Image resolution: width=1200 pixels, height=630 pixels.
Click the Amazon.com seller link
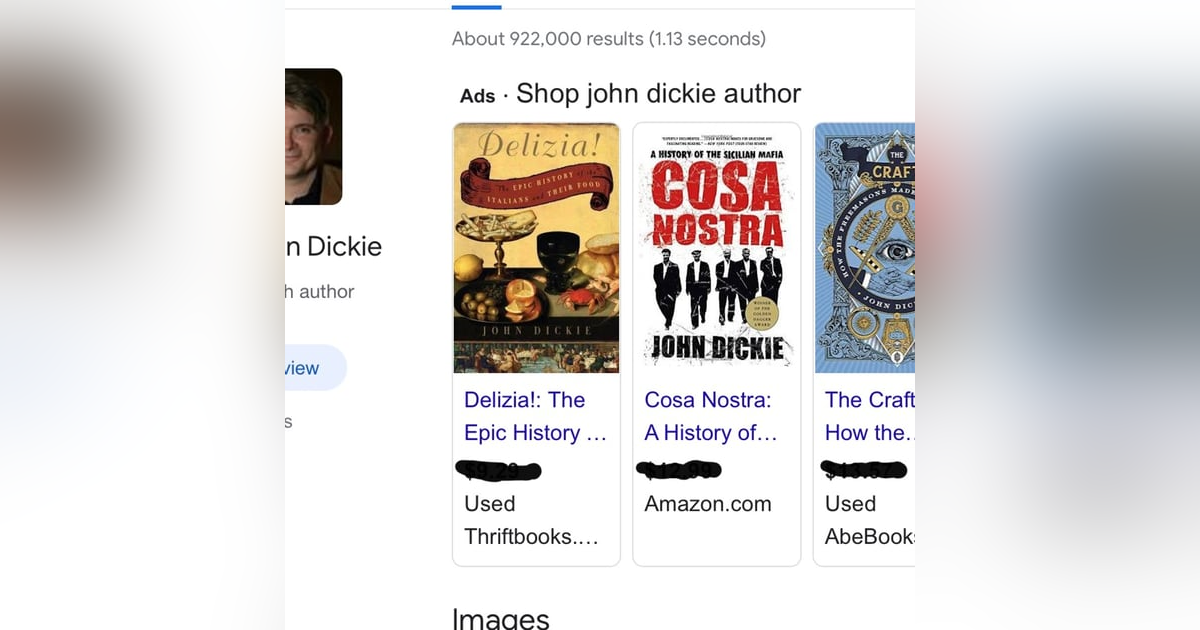[708, 503]
